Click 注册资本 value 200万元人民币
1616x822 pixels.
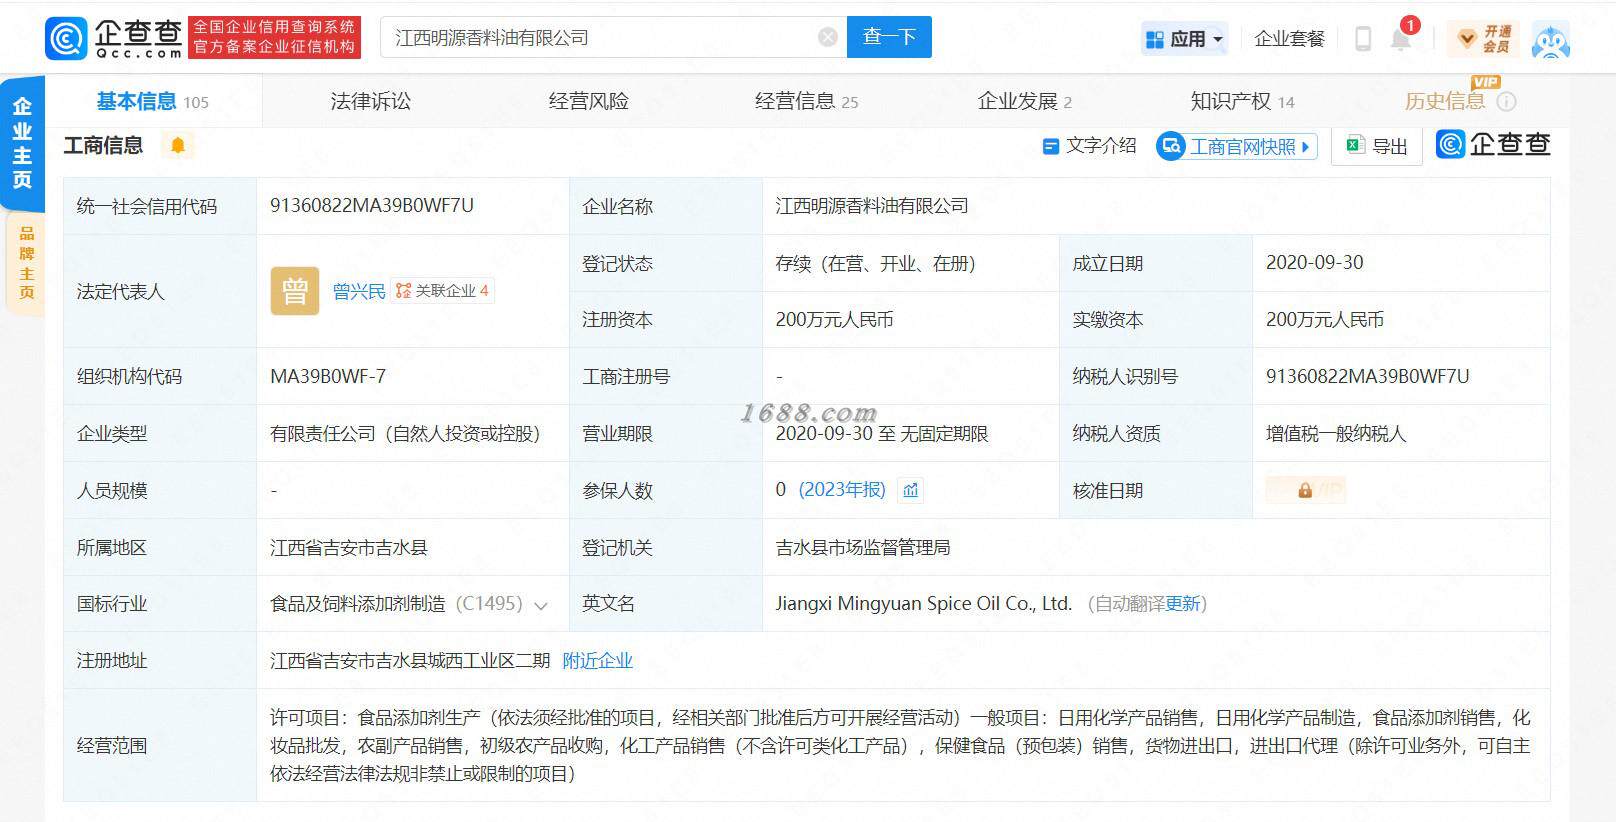835,320
